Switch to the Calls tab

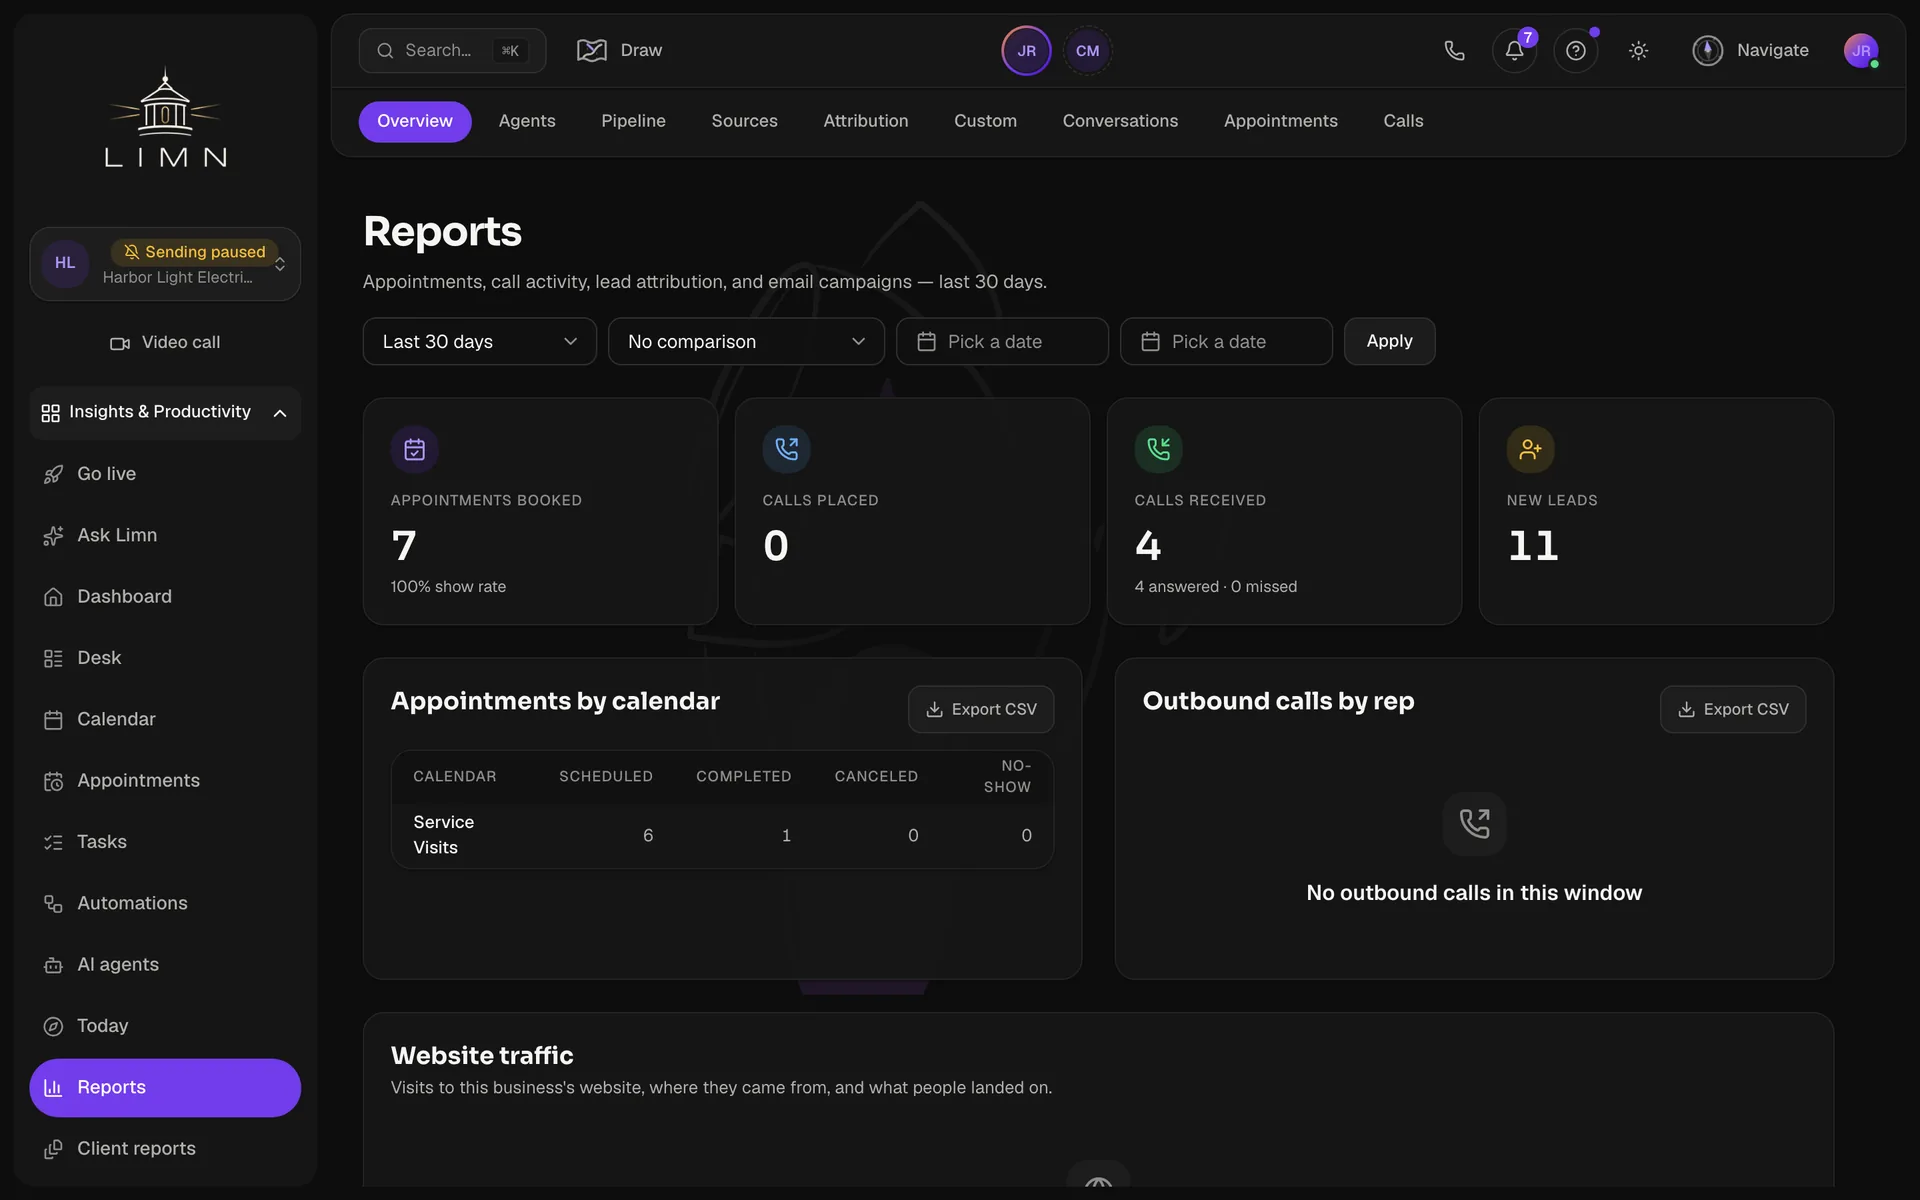1403,121
